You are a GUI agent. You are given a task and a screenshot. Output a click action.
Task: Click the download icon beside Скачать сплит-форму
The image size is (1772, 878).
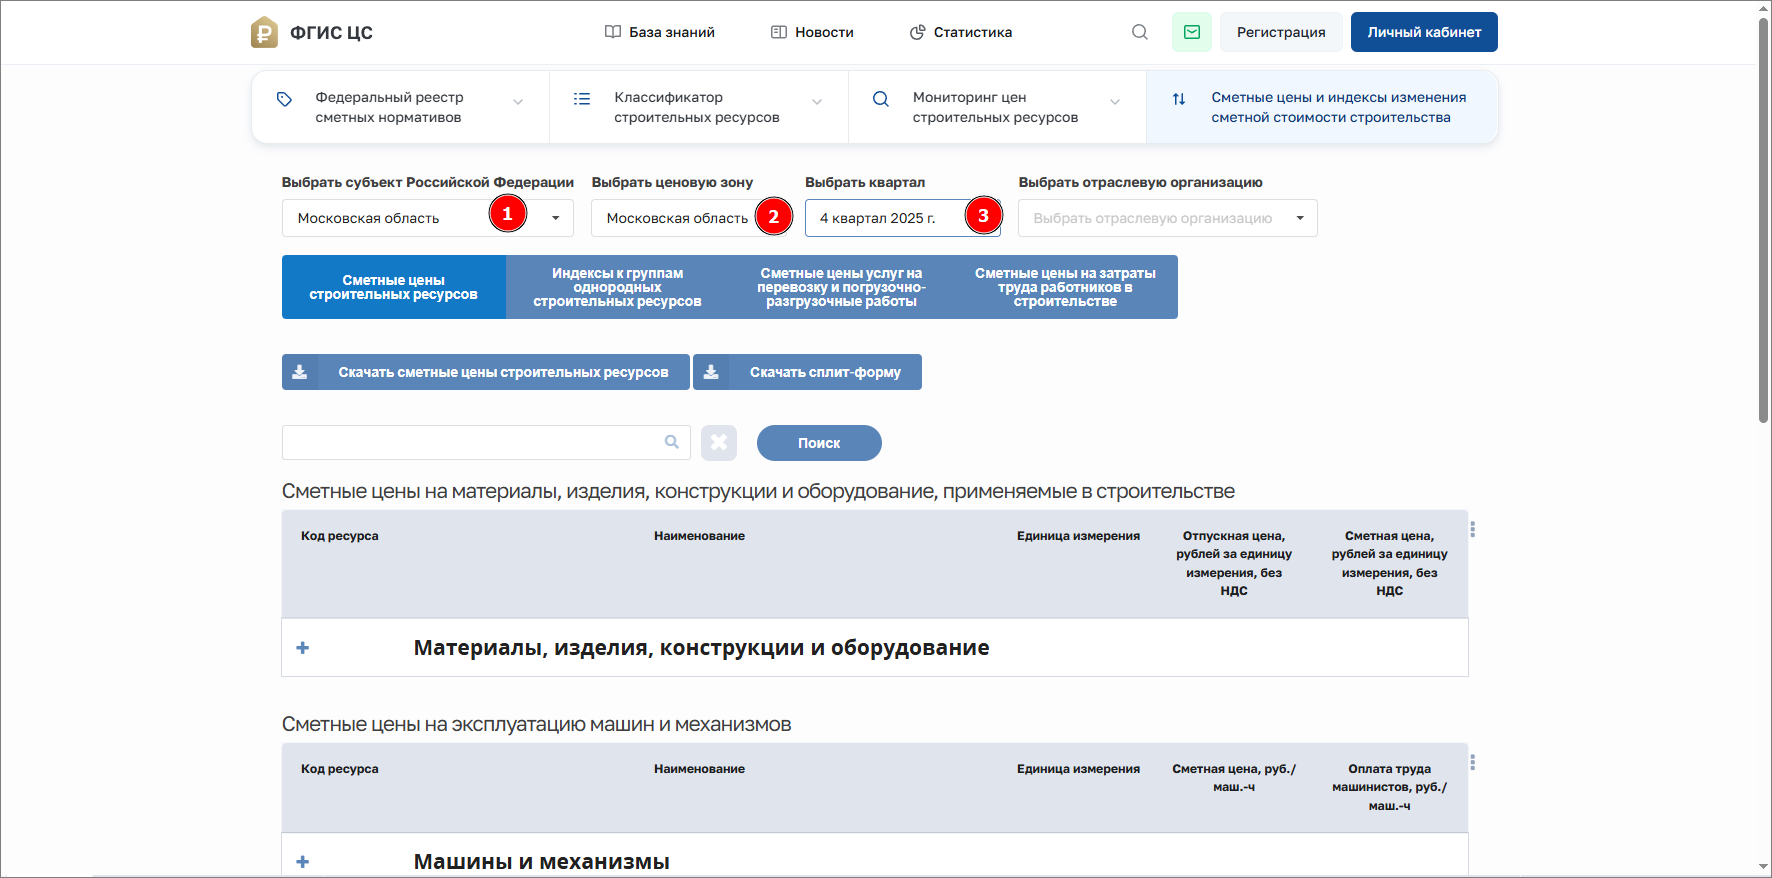coord(711,372)
